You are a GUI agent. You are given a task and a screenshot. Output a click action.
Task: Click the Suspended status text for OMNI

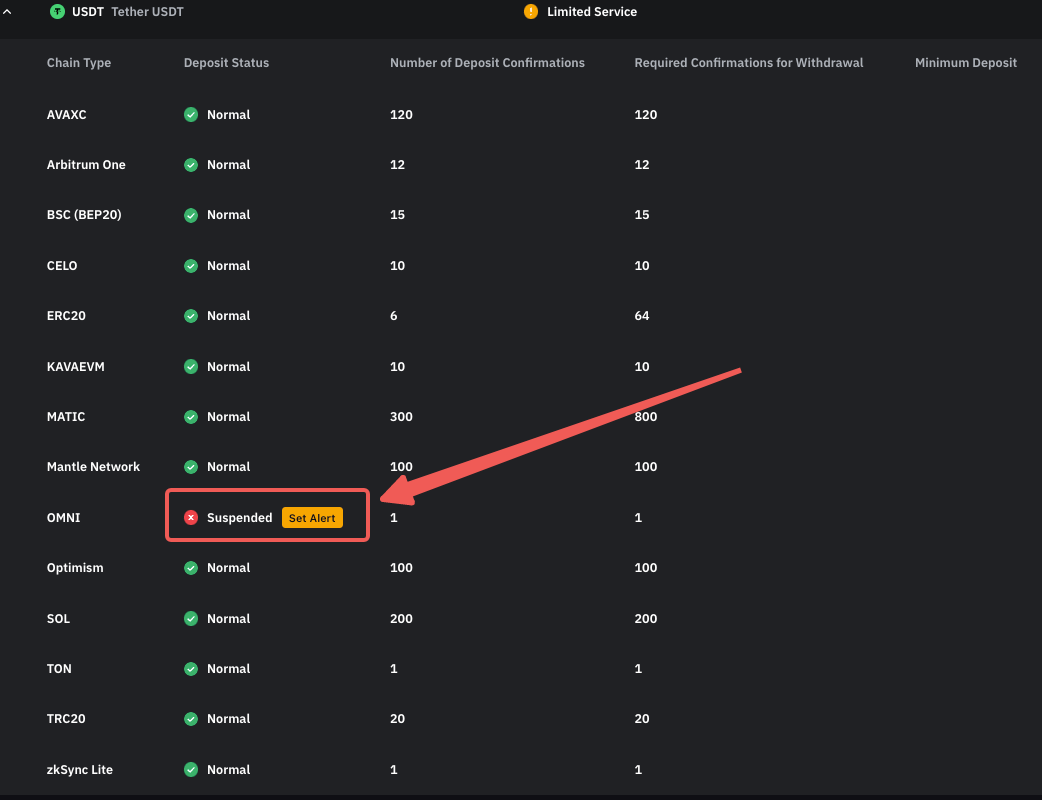pos(239,518)
